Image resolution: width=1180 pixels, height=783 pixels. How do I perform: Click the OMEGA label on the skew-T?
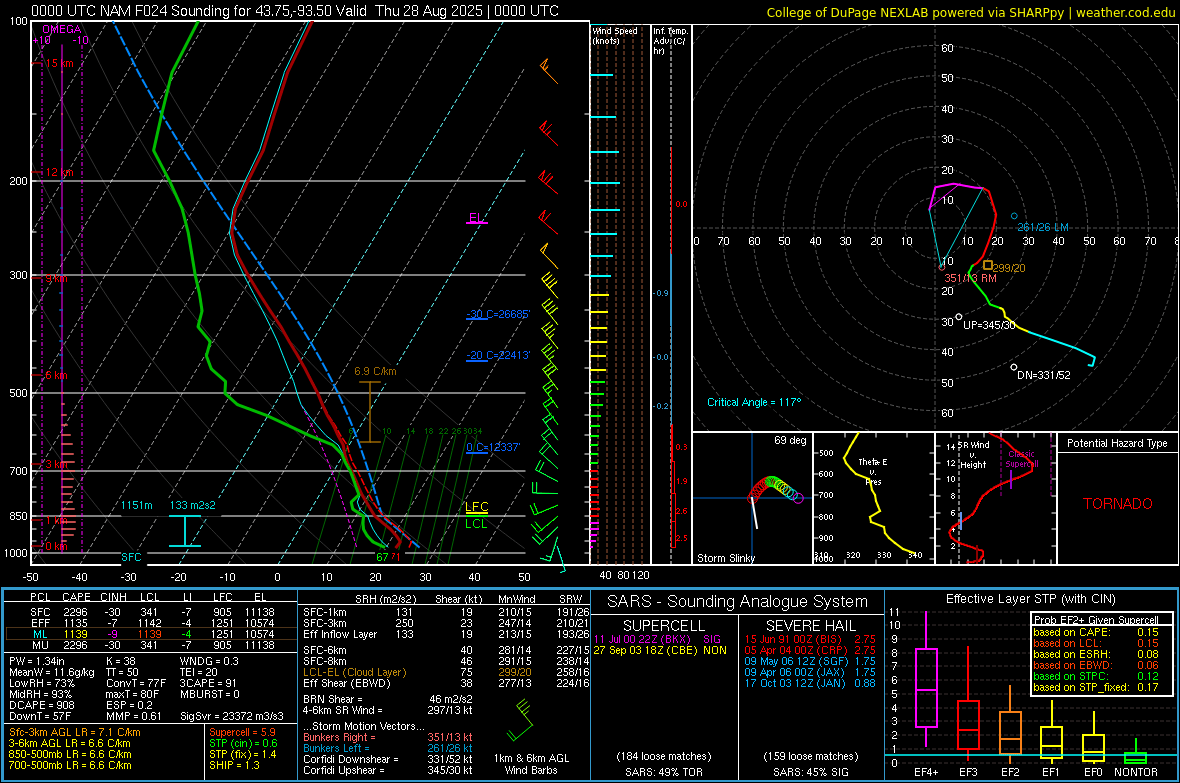[62, 29]
